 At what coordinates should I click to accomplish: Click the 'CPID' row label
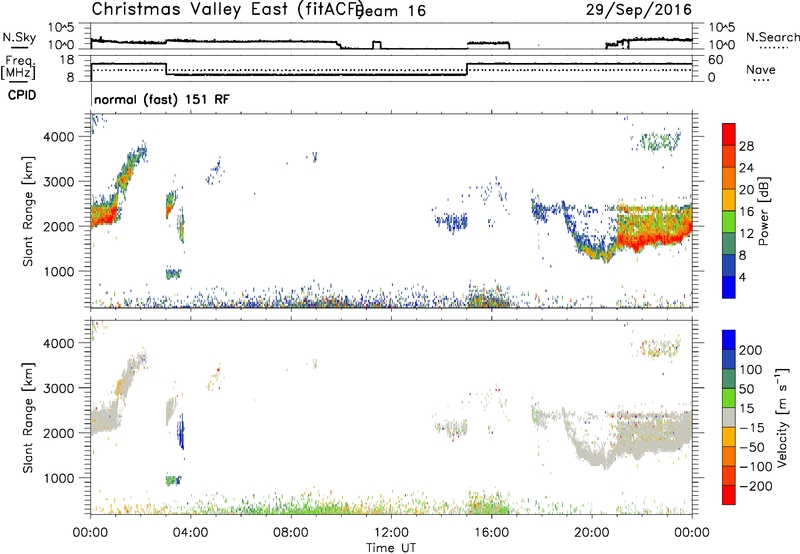coord(22,95)
